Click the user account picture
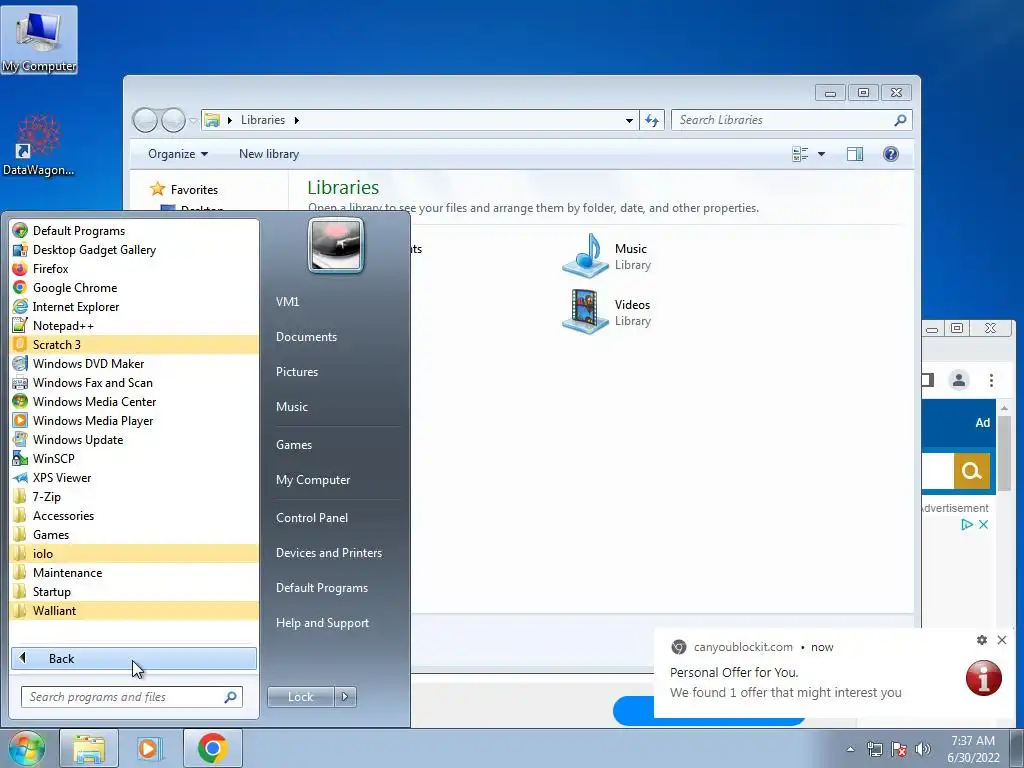The height and width of the screenshot is (768, 1024). pos(336,245)
